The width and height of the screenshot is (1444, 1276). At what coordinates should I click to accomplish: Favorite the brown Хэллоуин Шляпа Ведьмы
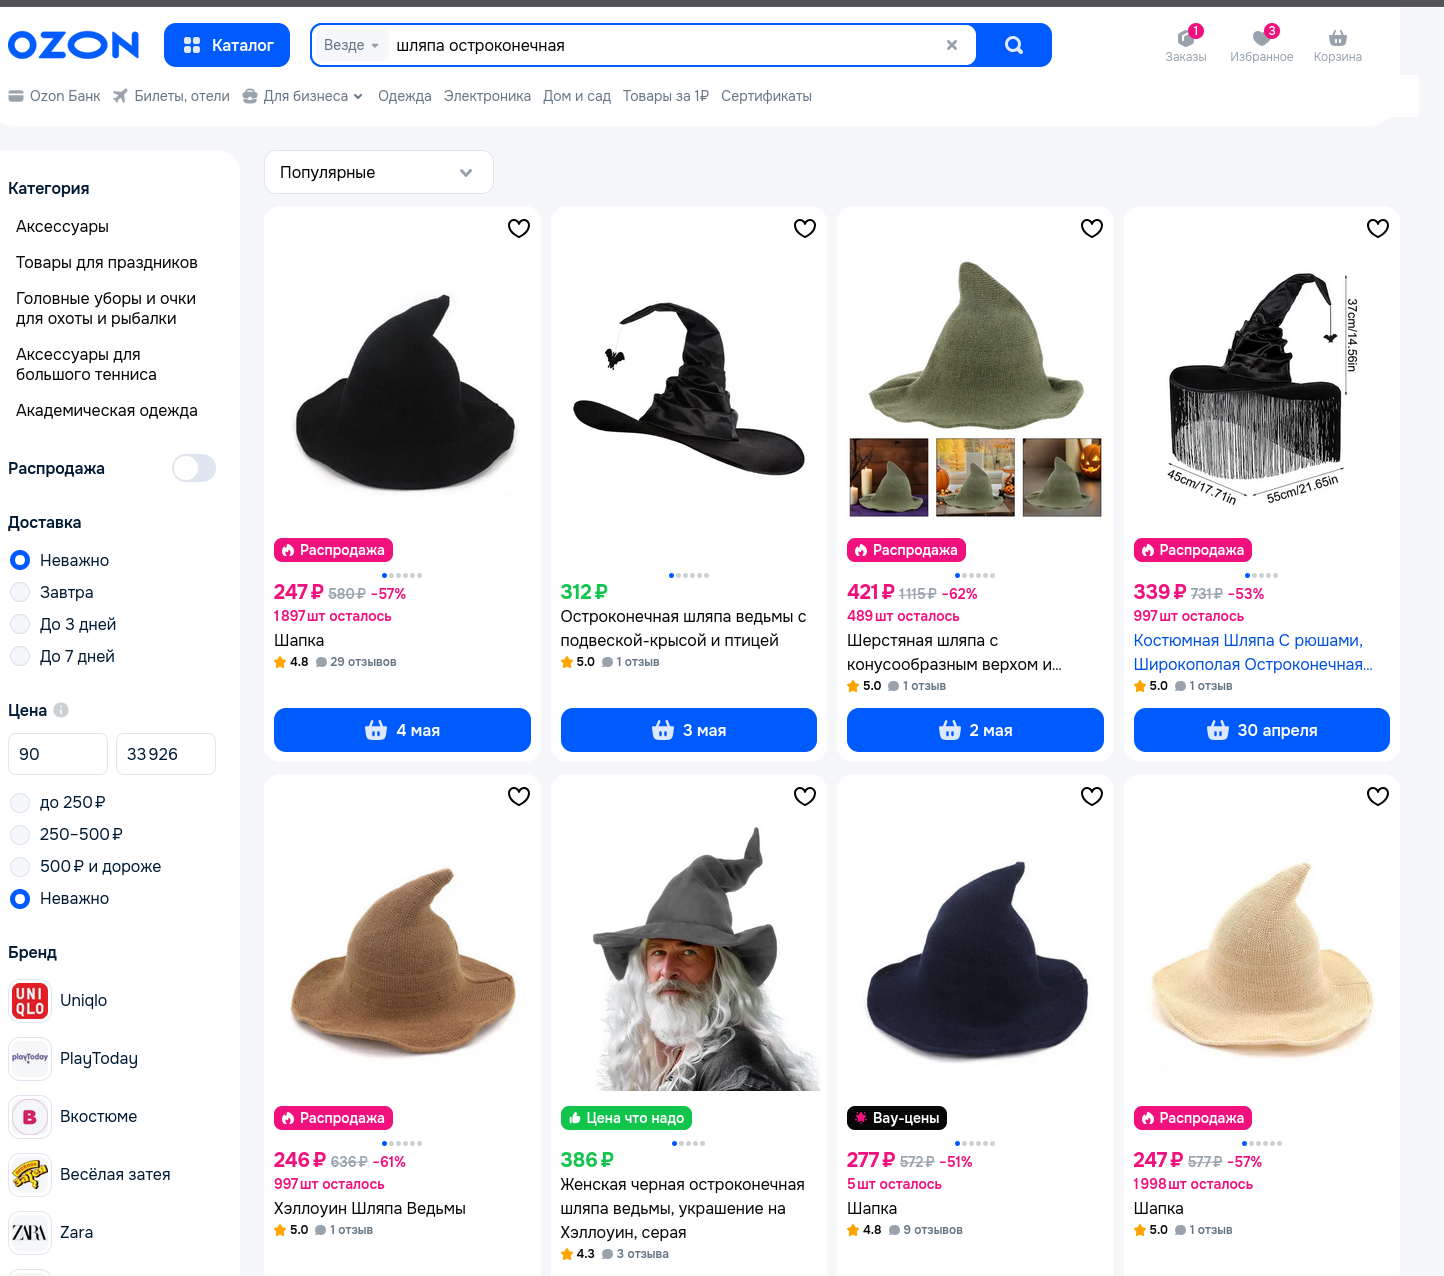(519, 796)
